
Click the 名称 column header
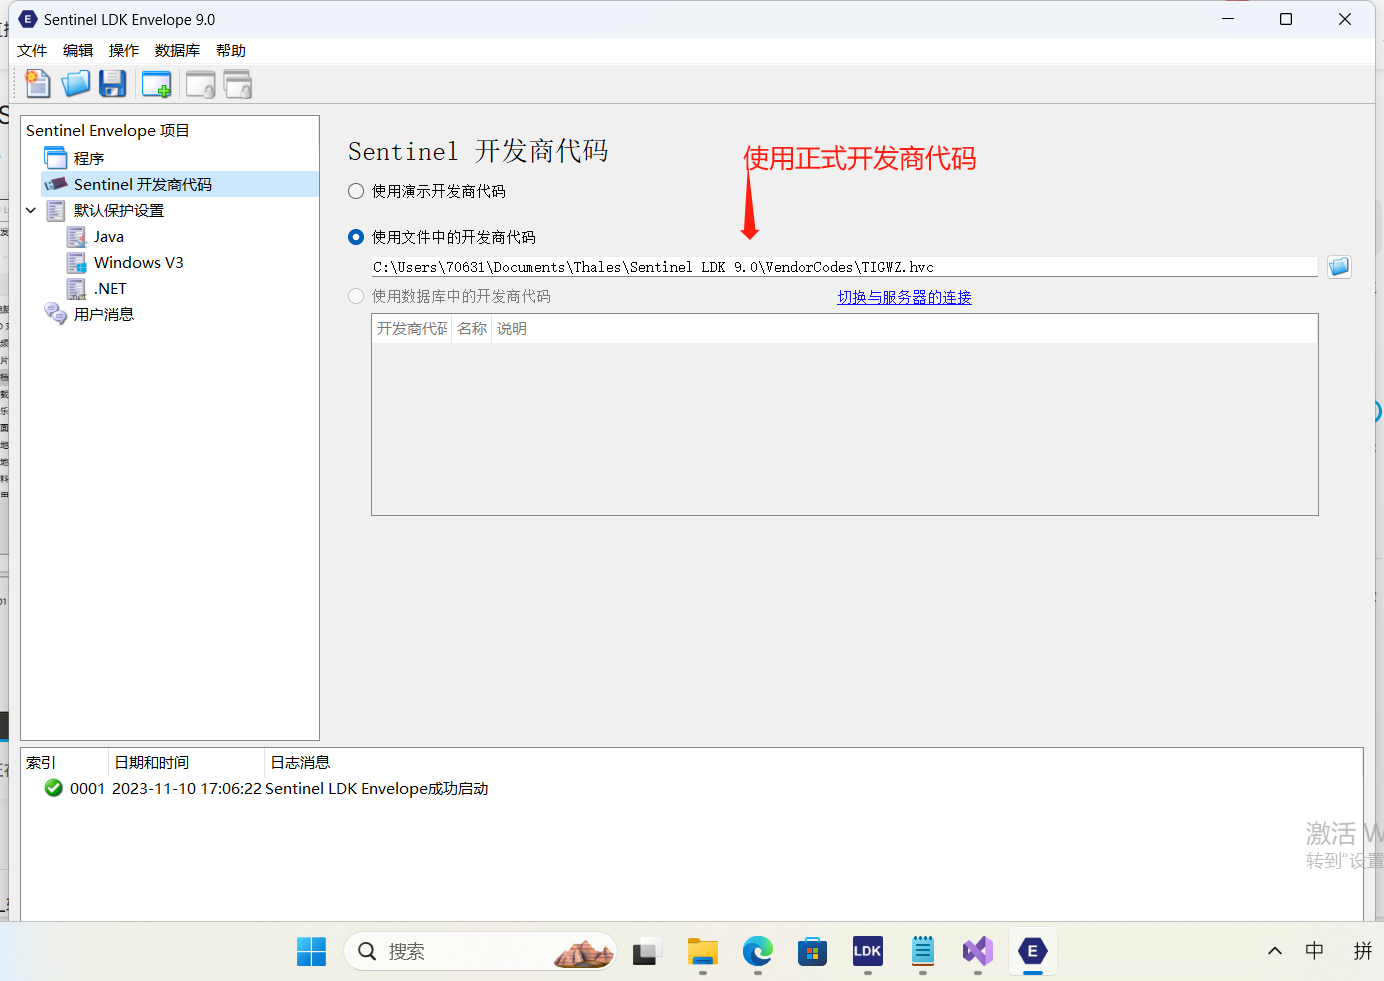click(x=472, y=328)
